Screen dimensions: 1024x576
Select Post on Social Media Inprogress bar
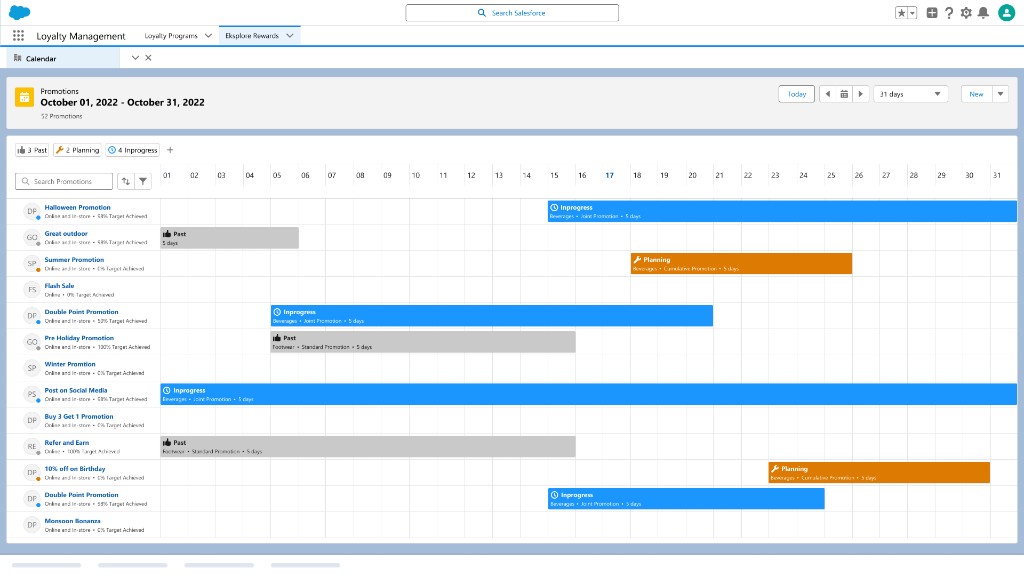(x=588, y=394)
